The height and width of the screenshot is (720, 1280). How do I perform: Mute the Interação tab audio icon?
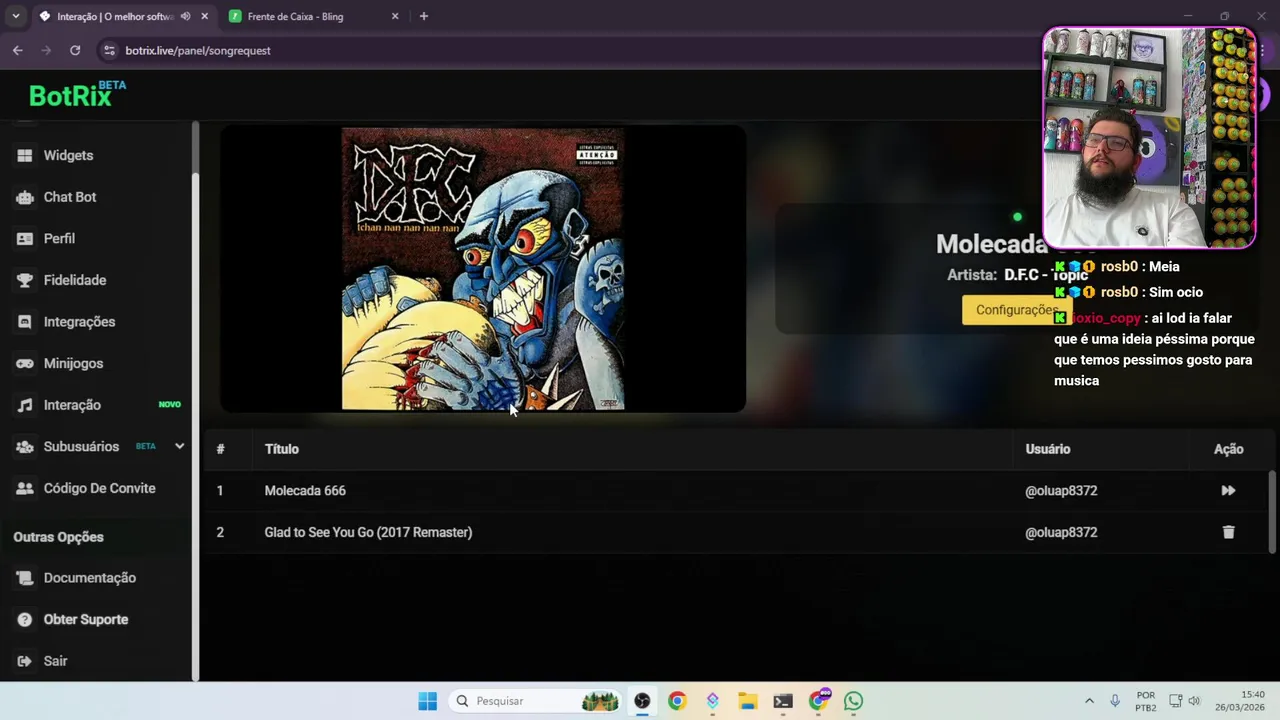click(x=185, y=16)
